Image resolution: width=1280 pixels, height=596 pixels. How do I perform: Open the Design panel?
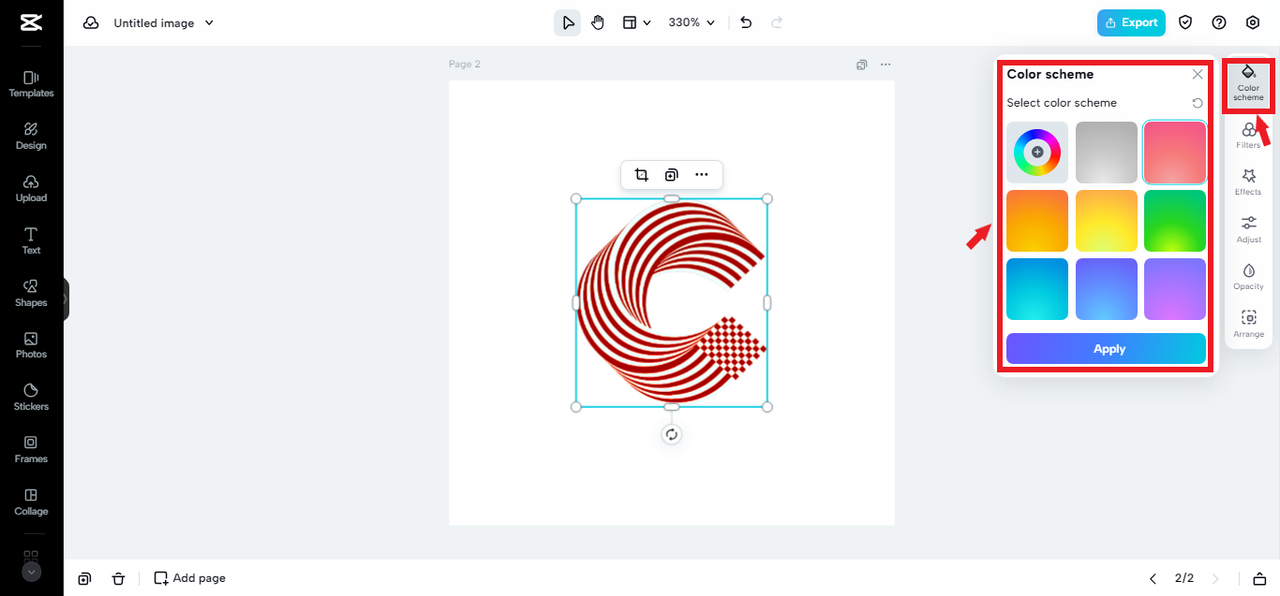click(31, 136)
